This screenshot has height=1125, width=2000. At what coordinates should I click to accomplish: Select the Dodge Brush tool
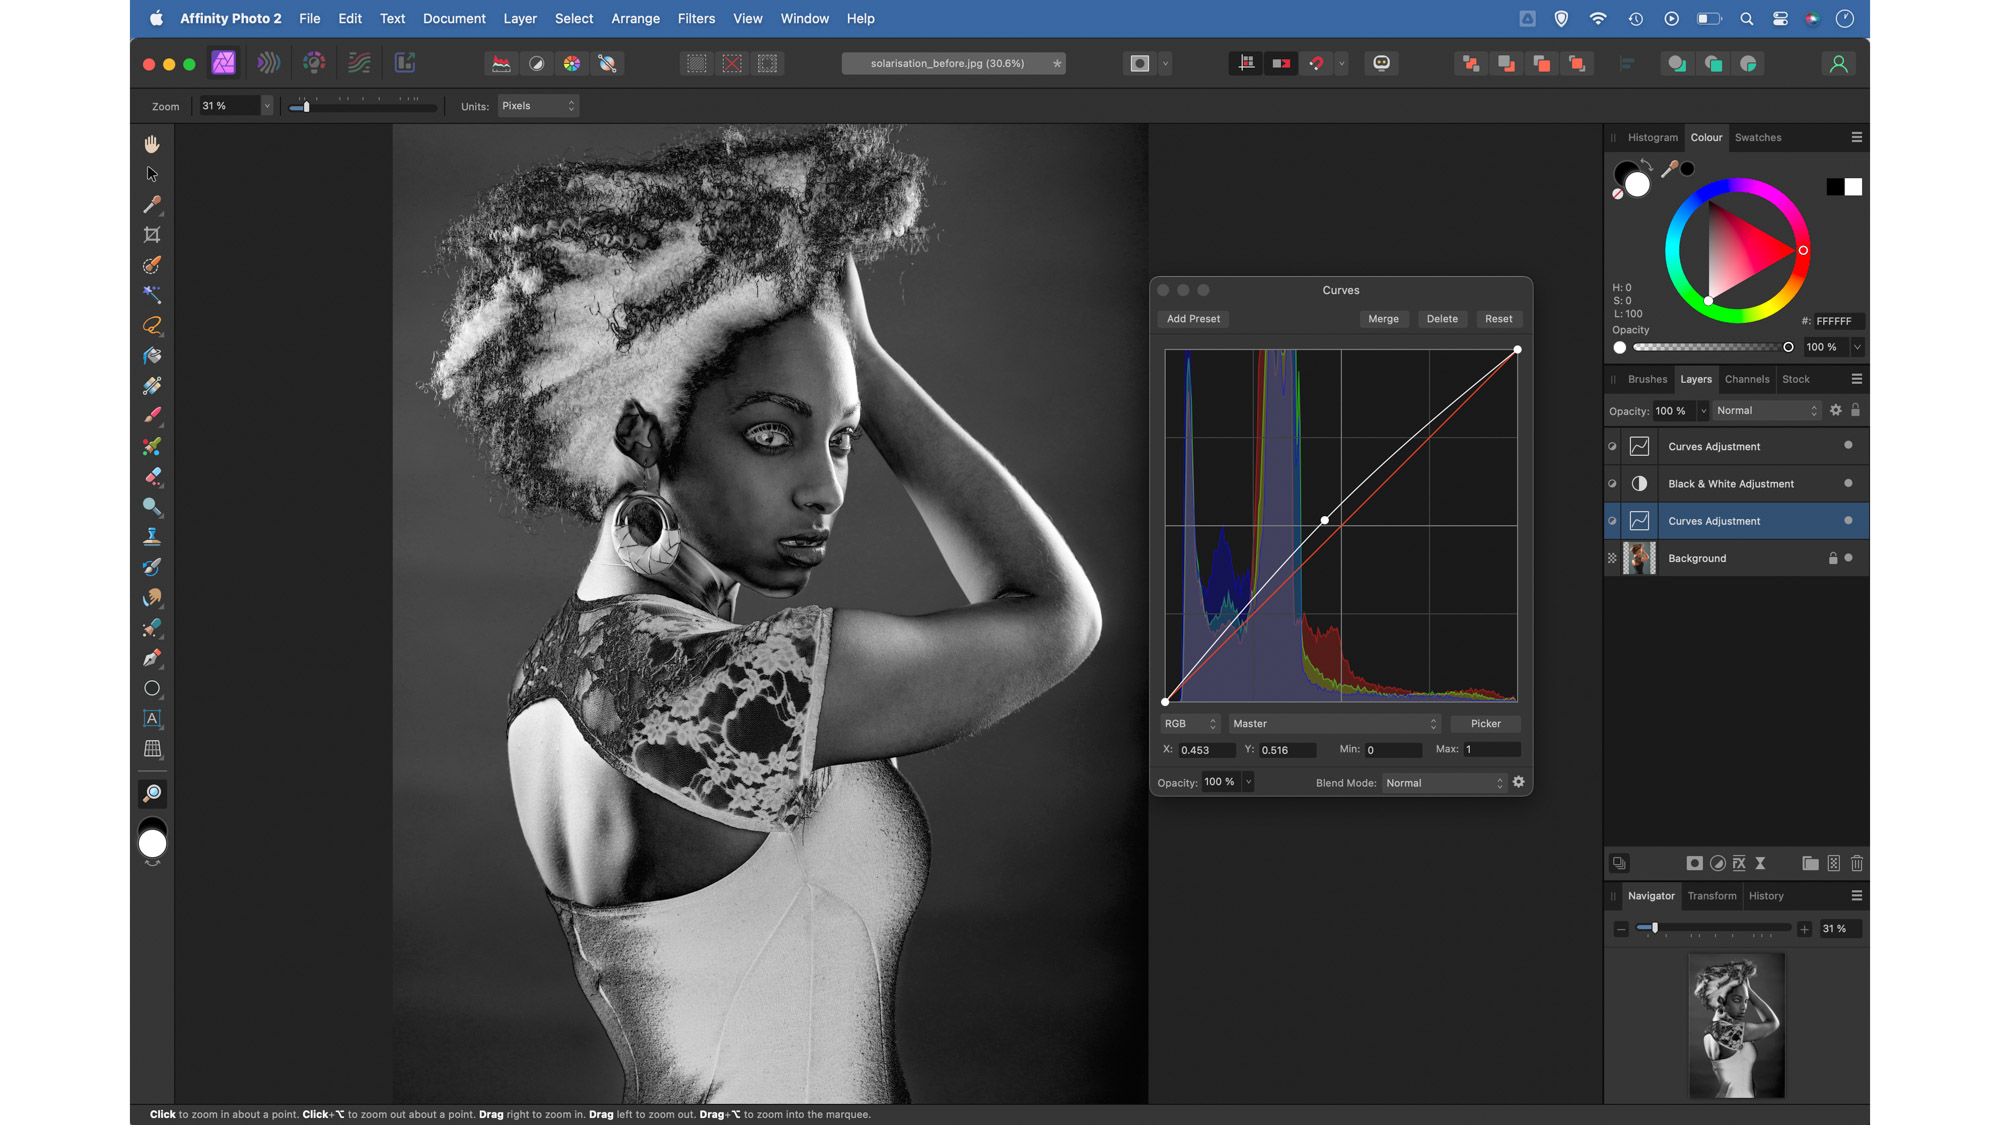[152, 507]
